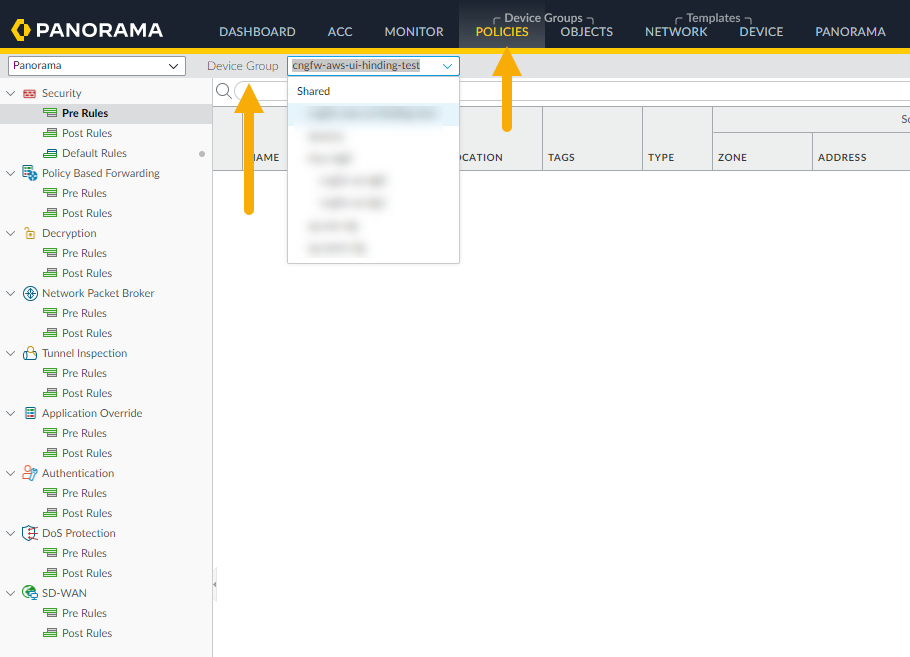Click the Policy Based Forwarding icon

30,173
